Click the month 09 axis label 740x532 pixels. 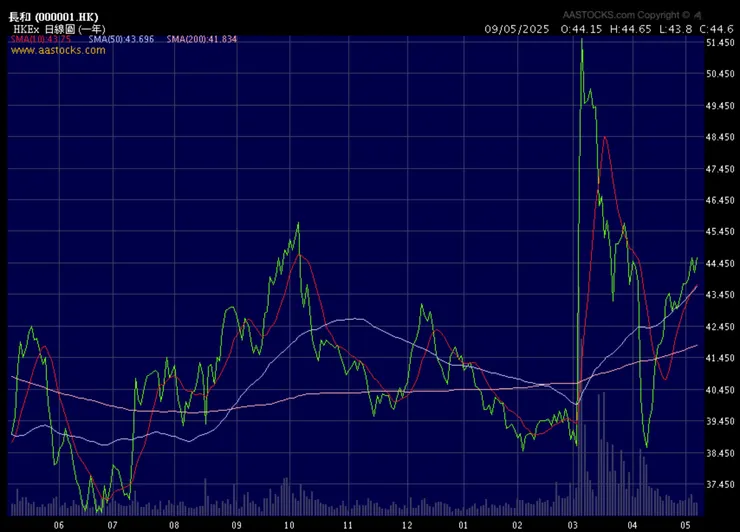tap(236, 525)
